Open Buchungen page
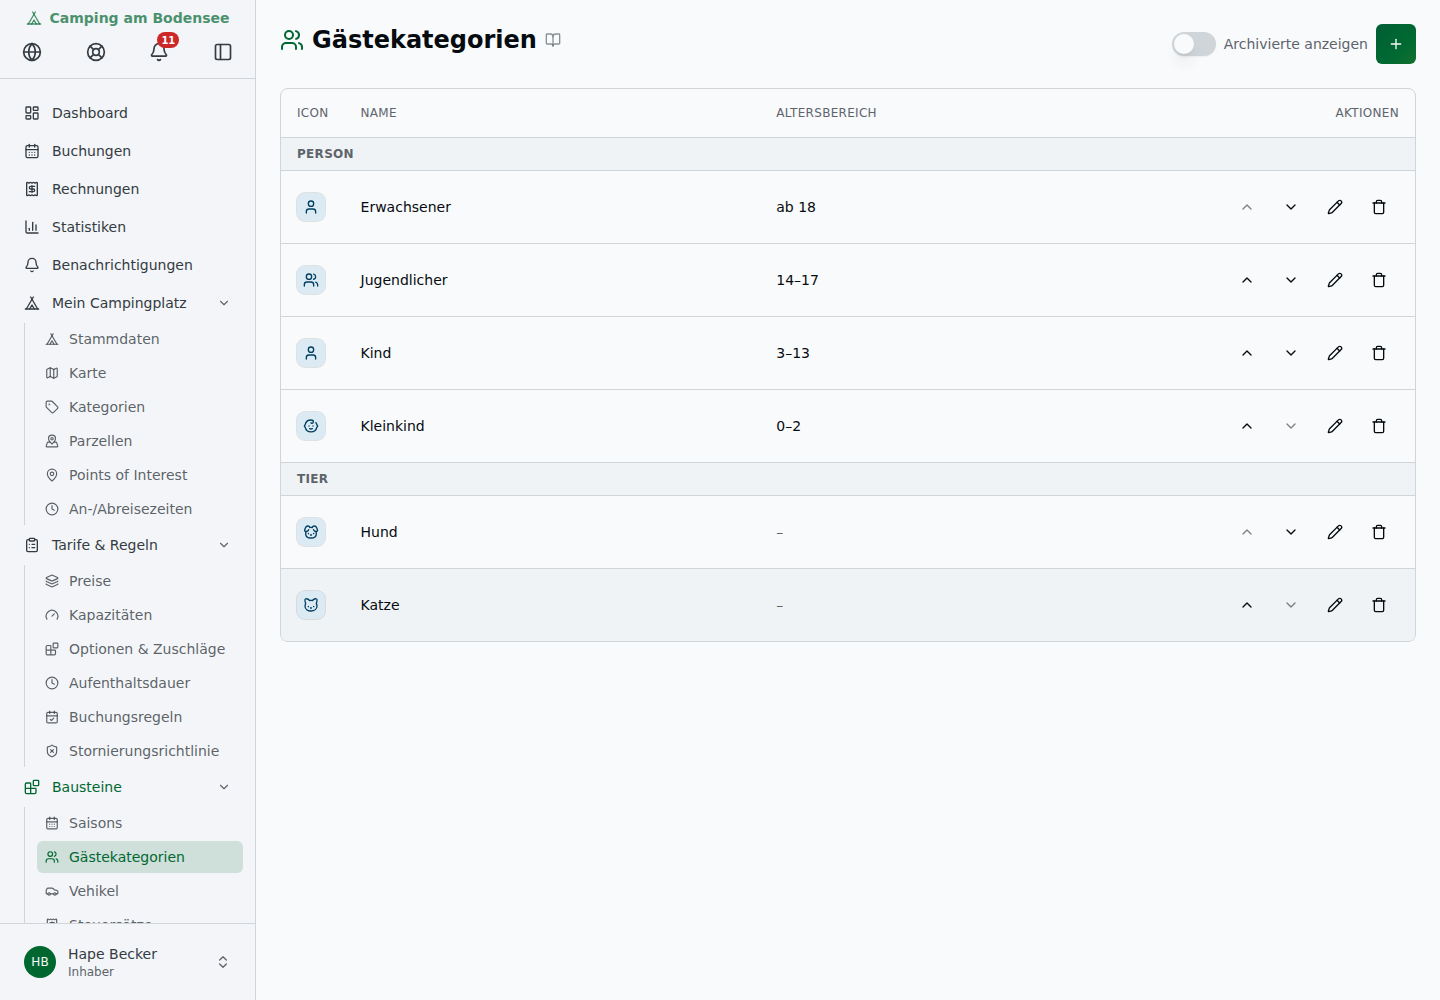Image resolution: width=1440 pixels, height=1000 pixels. point(127,151)
